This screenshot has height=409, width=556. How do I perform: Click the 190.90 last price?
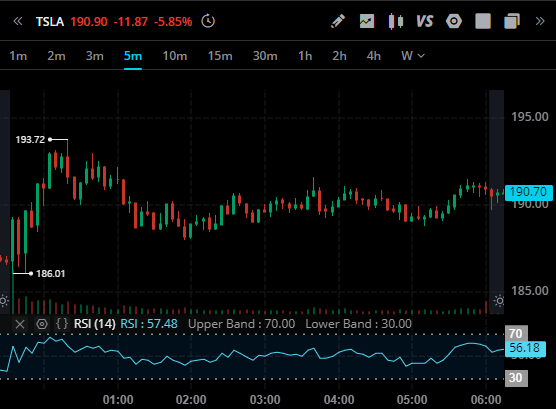coord(89,22)
